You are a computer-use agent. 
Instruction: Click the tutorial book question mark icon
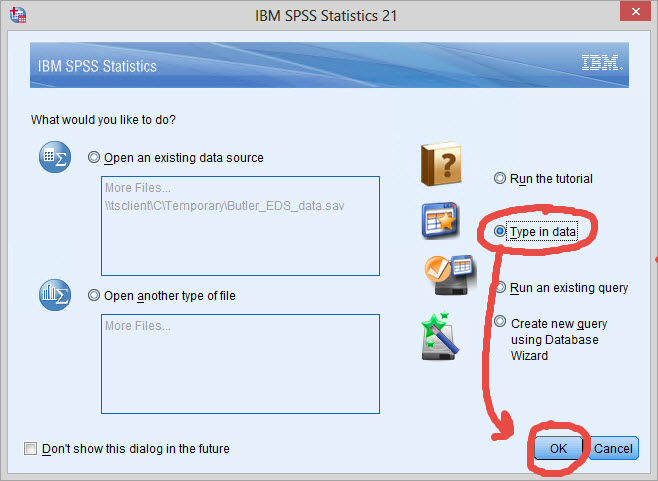tap(441, 164)
